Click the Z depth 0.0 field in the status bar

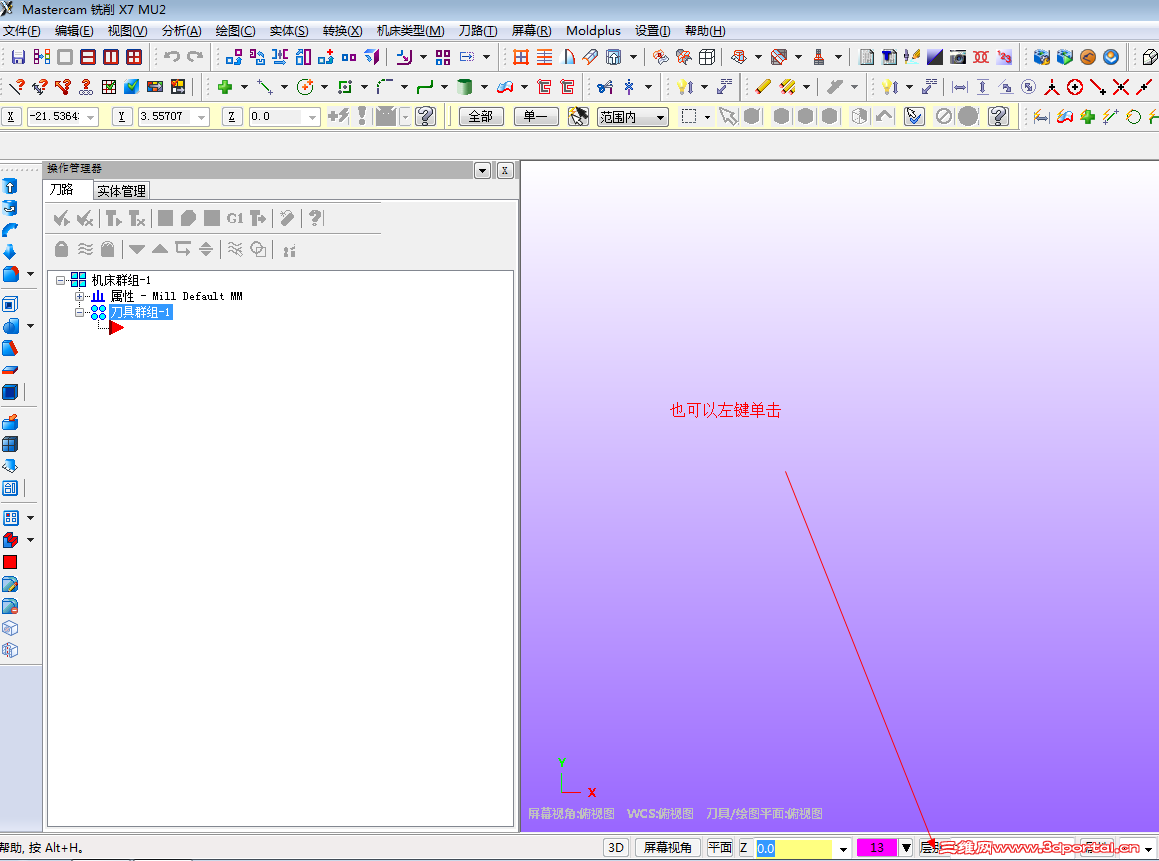click(x=794, y=848)
